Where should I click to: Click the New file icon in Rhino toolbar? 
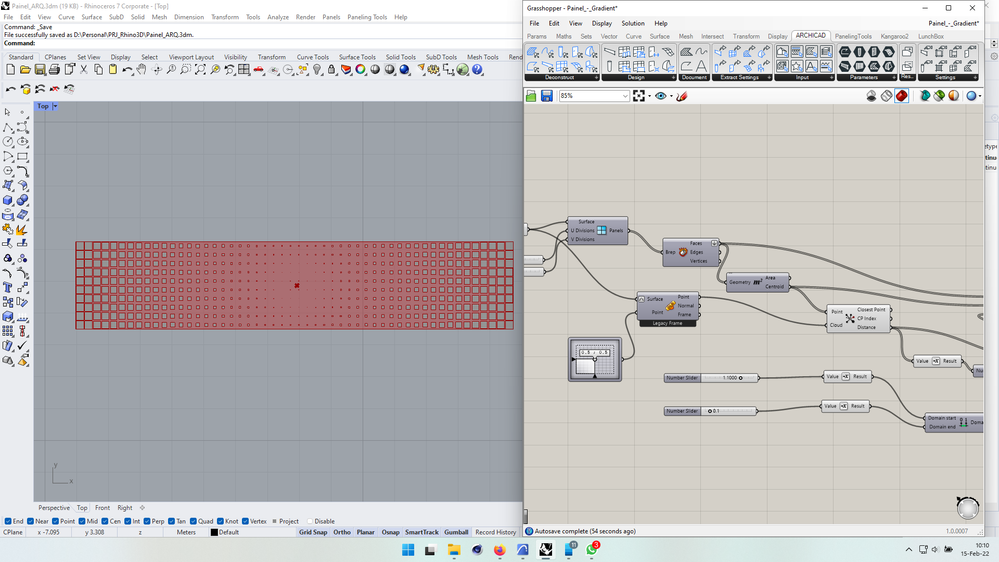(x=10, y=69)
